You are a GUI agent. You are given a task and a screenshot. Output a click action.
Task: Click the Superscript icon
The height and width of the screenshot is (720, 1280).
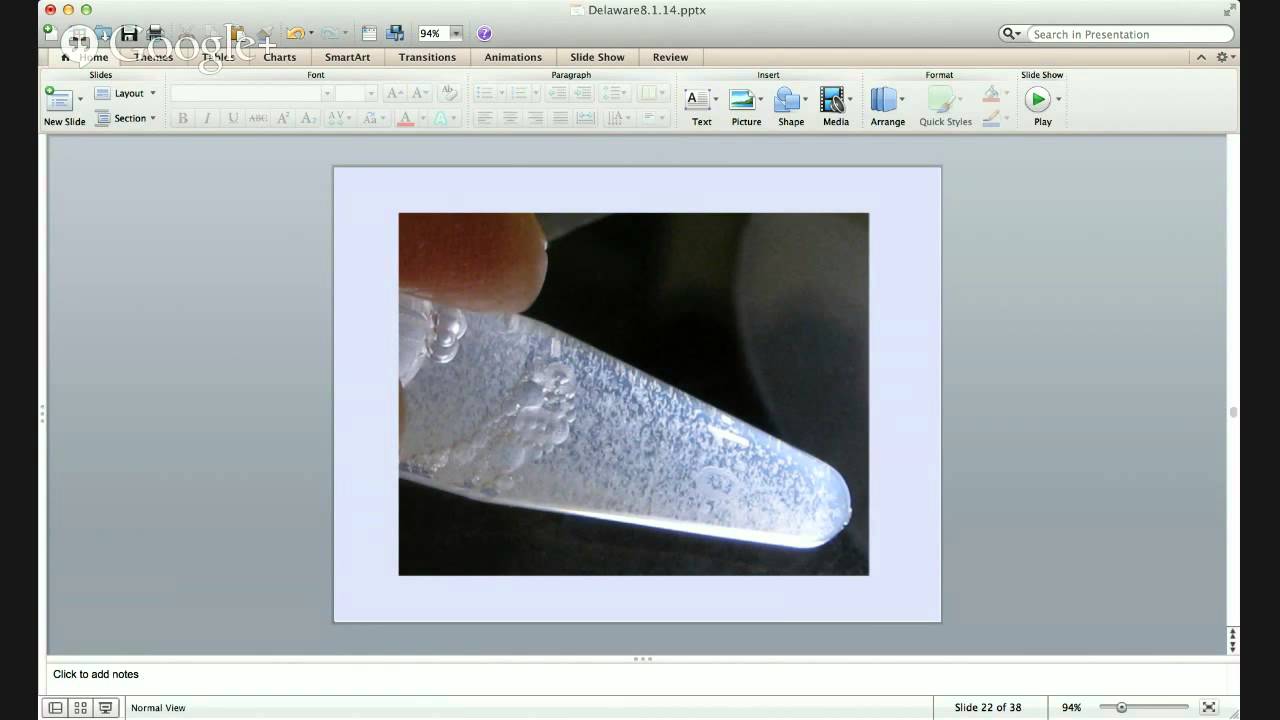[x=283, y=118]
